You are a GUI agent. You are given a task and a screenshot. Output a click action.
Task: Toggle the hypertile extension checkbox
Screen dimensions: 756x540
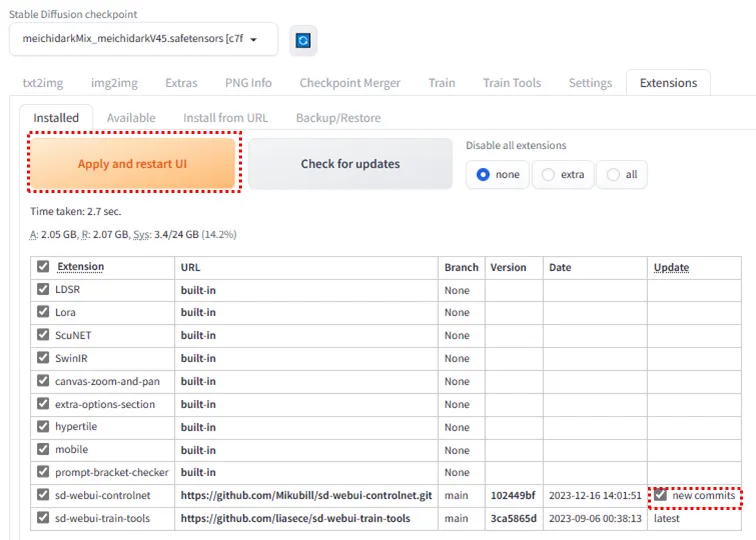(43, 426)
